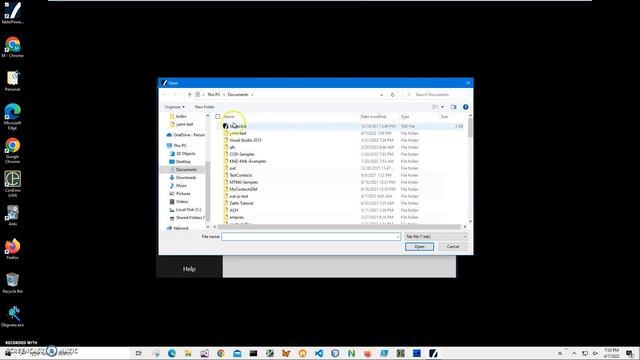Image resolution: width=640 pixels, height=360 pixels.
Task: Select Music in the navigation pane
Action: pyautogui.click(x=181, y=186)
